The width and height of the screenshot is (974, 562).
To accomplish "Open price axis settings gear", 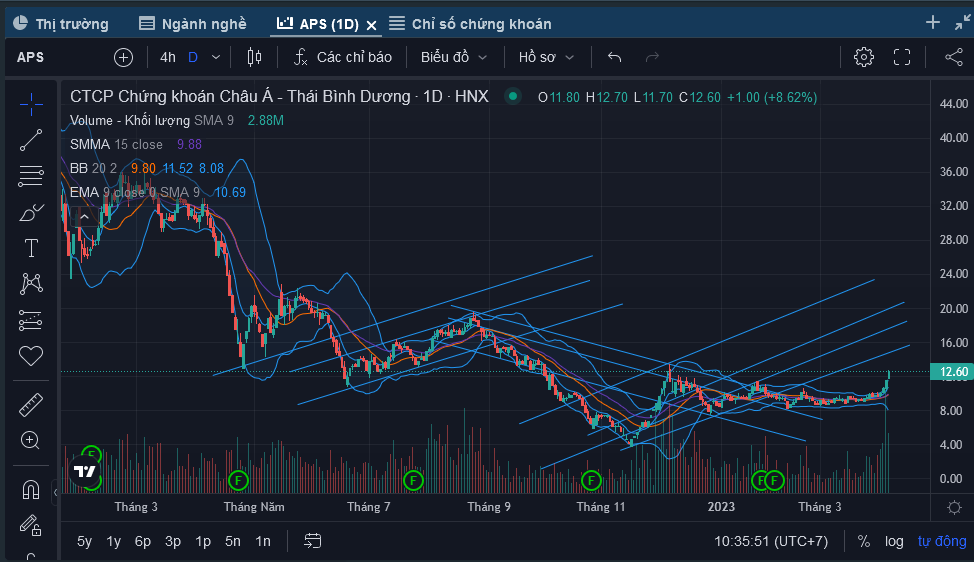I will coord(954,508).
